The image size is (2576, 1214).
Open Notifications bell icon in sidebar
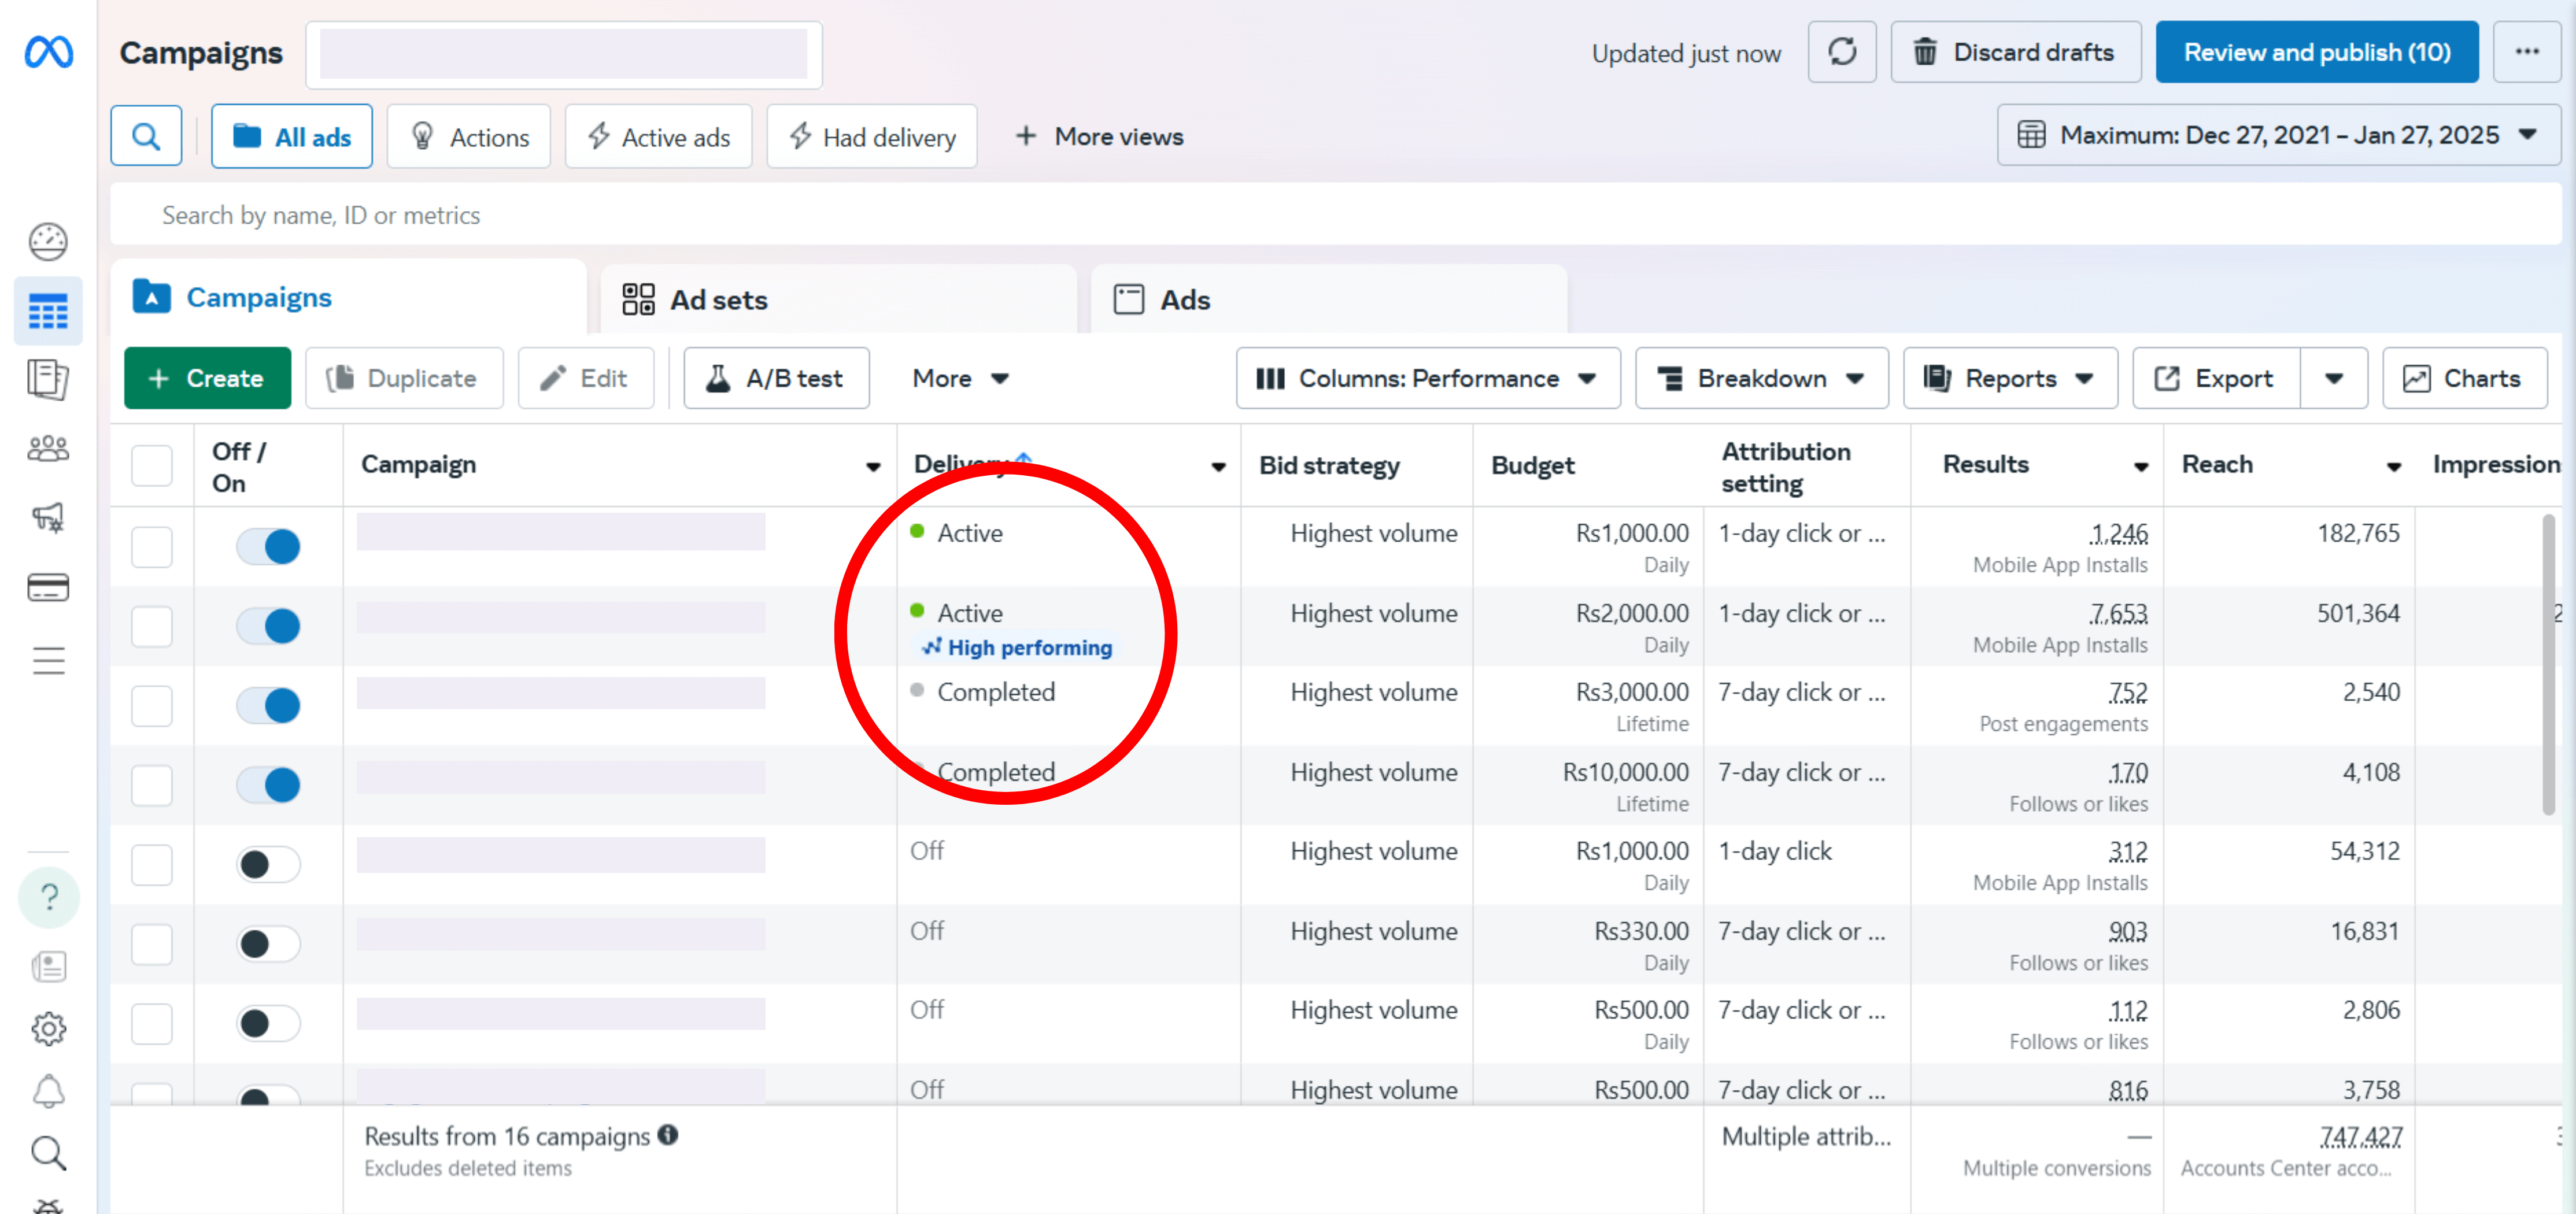click(48, 1091)
